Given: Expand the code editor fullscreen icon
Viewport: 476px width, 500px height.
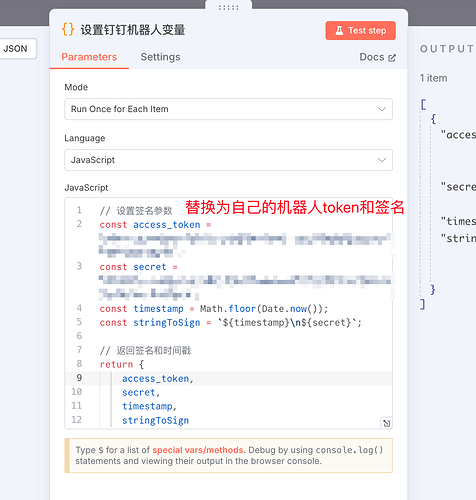Looking at the screenshot, I should click(x=386, y=423).
